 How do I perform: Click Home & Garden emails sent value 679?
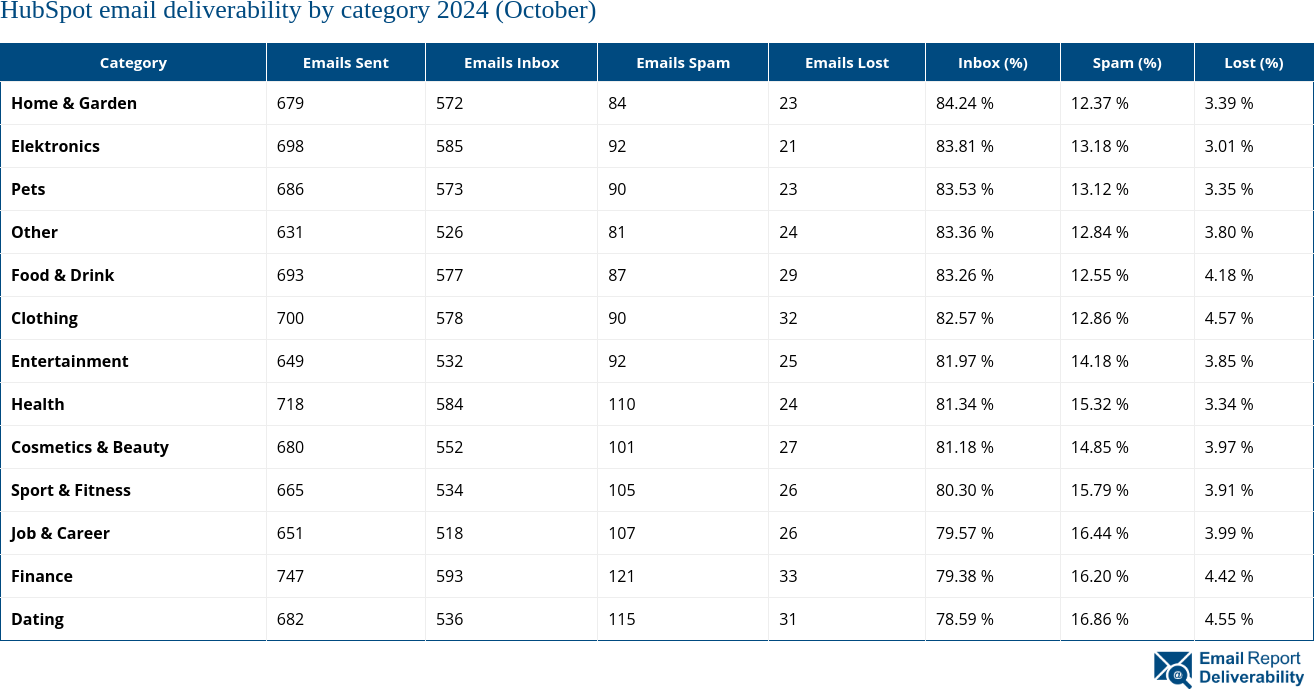[x=290, y=103]
